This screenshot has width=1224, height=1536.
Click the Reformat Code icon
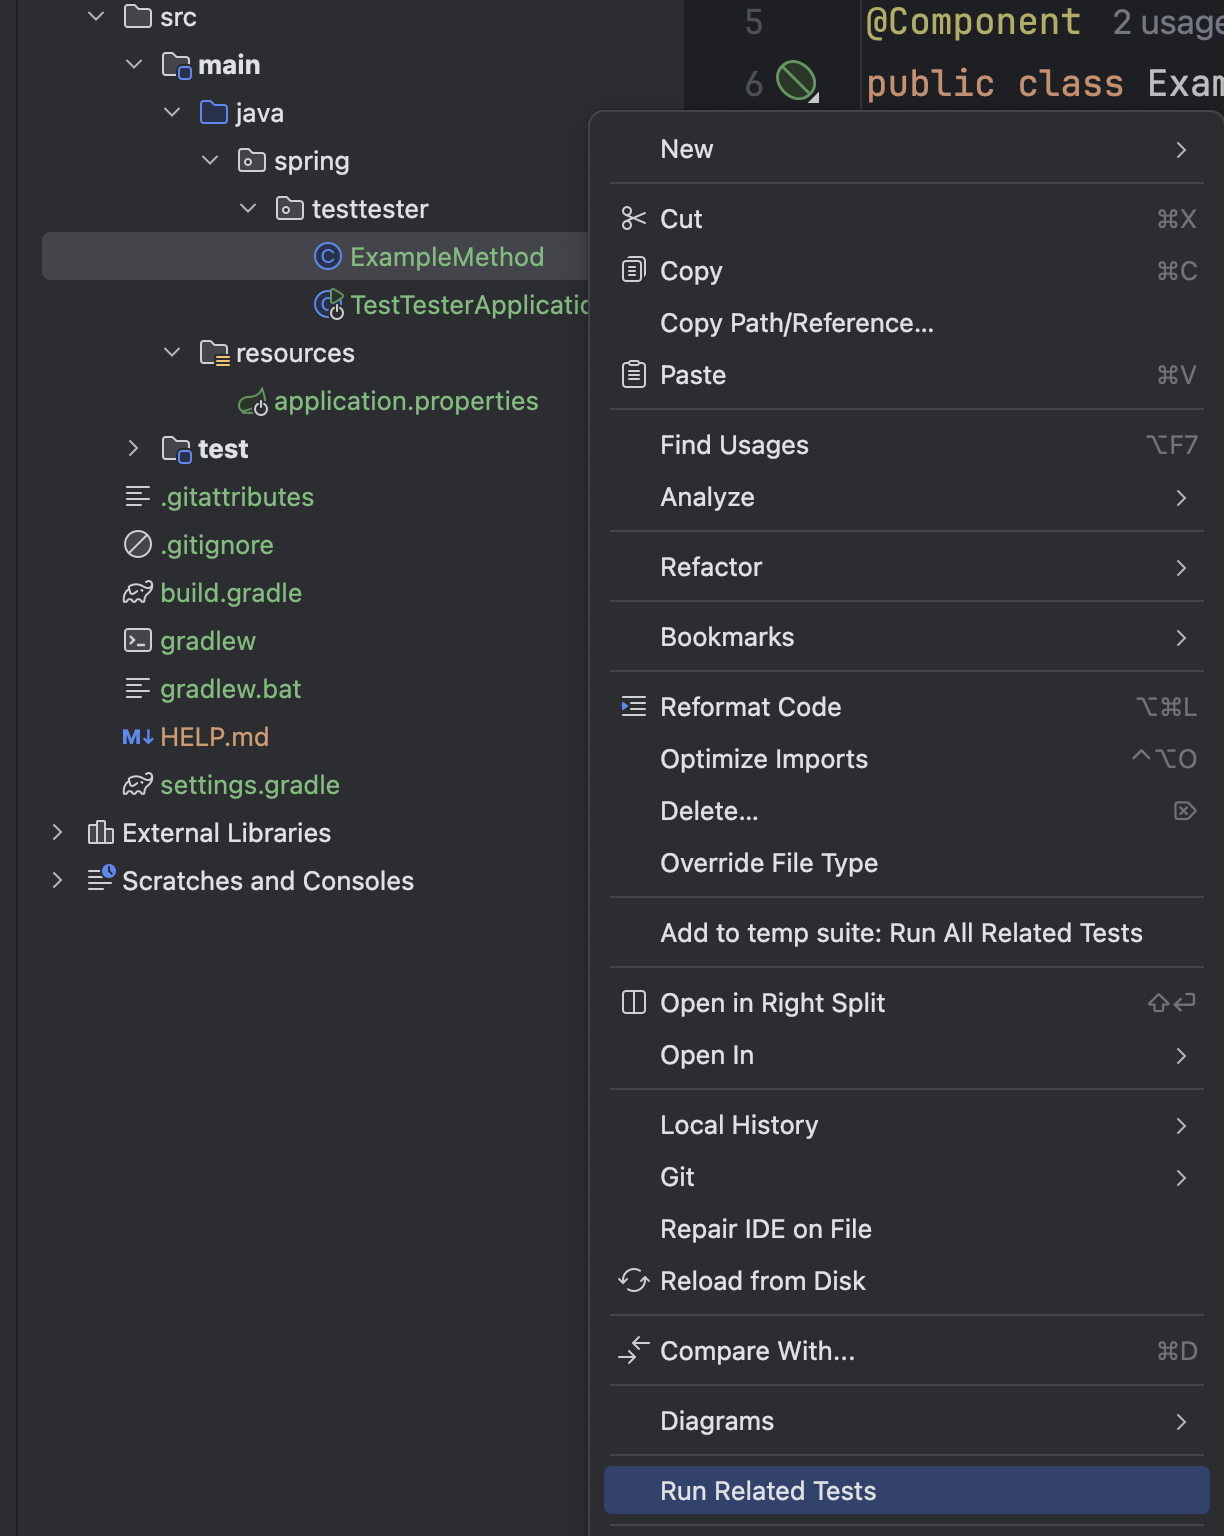pyautogui.click(x=633, y=707)
